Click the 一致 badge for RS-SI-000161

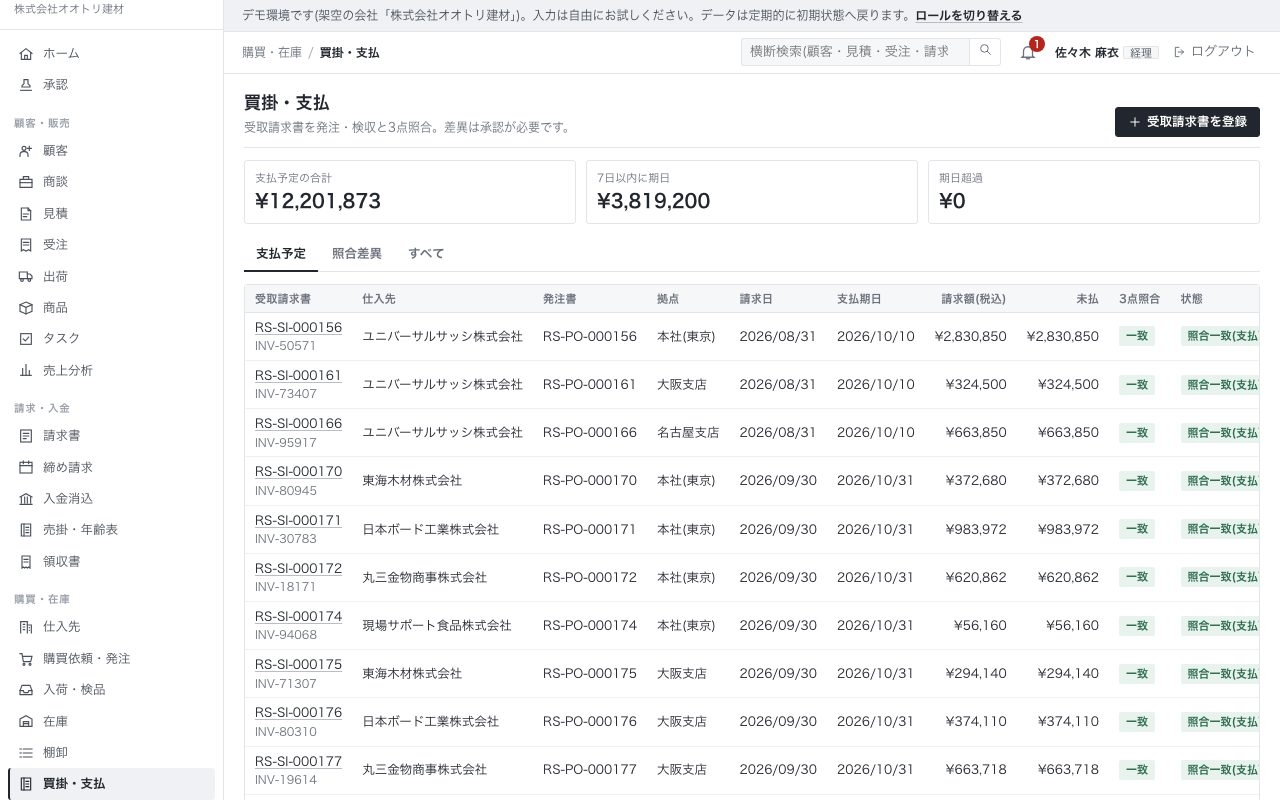click(x=1137, y=384)
